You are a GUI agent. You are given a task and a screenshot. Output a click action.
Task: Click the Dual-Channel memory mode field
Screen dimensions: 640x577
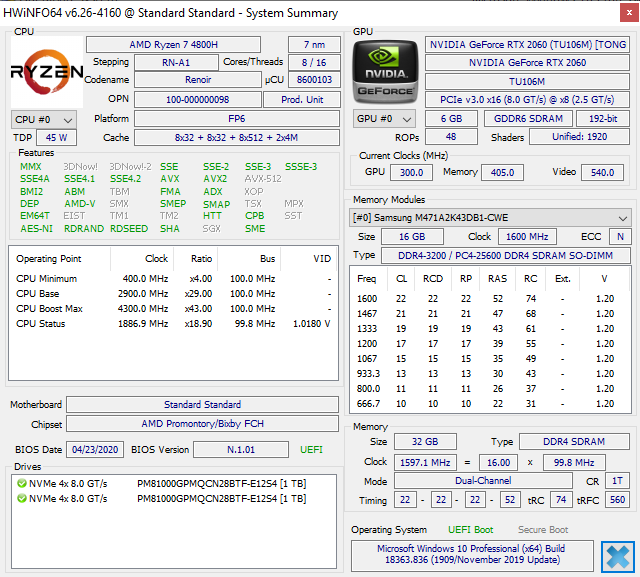[483, 481]
